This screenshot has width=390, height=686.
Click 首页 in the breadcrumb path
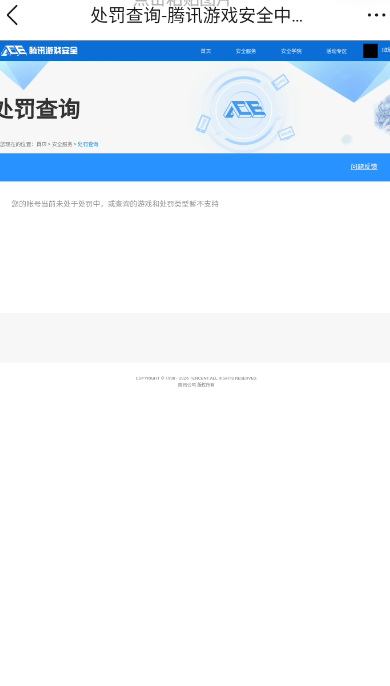tap(41, 144)
